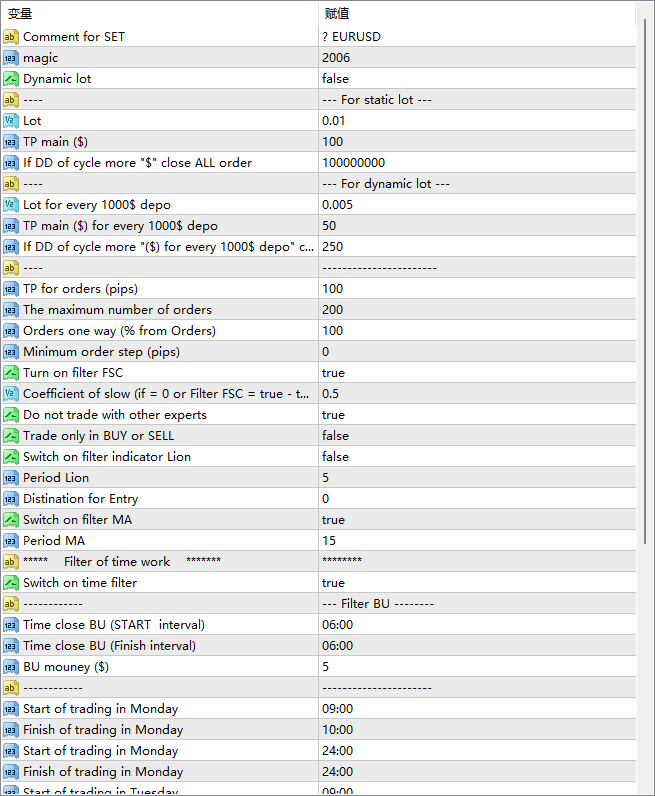Click the '--- For dynamic lot ---' cell

click(477, 184)
